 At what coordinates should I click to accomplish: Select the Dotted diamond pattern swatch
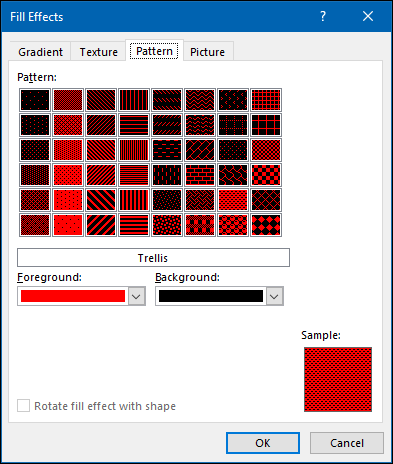[x=233, y=150]
